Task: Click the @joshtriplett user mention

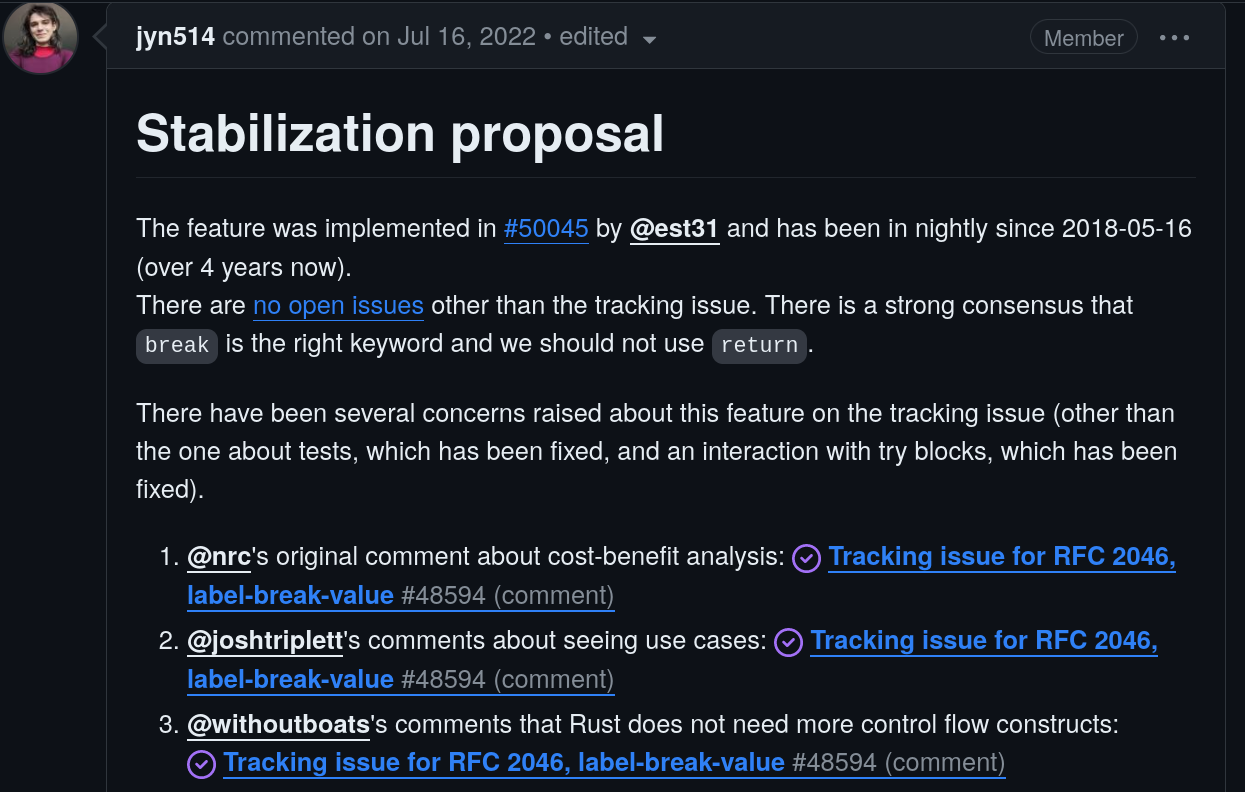Action: [265, 640]
